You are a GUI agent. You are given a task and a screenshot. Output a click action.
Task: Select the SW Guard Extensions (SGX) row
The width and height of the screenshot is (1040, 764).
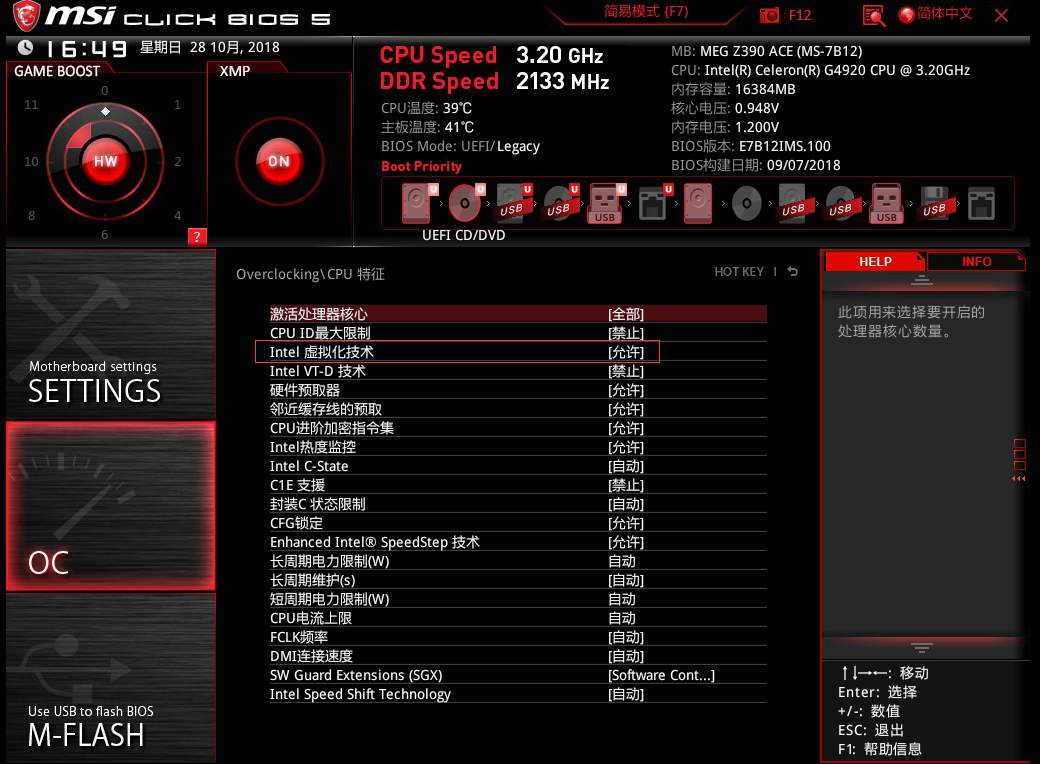click(518, 675)
